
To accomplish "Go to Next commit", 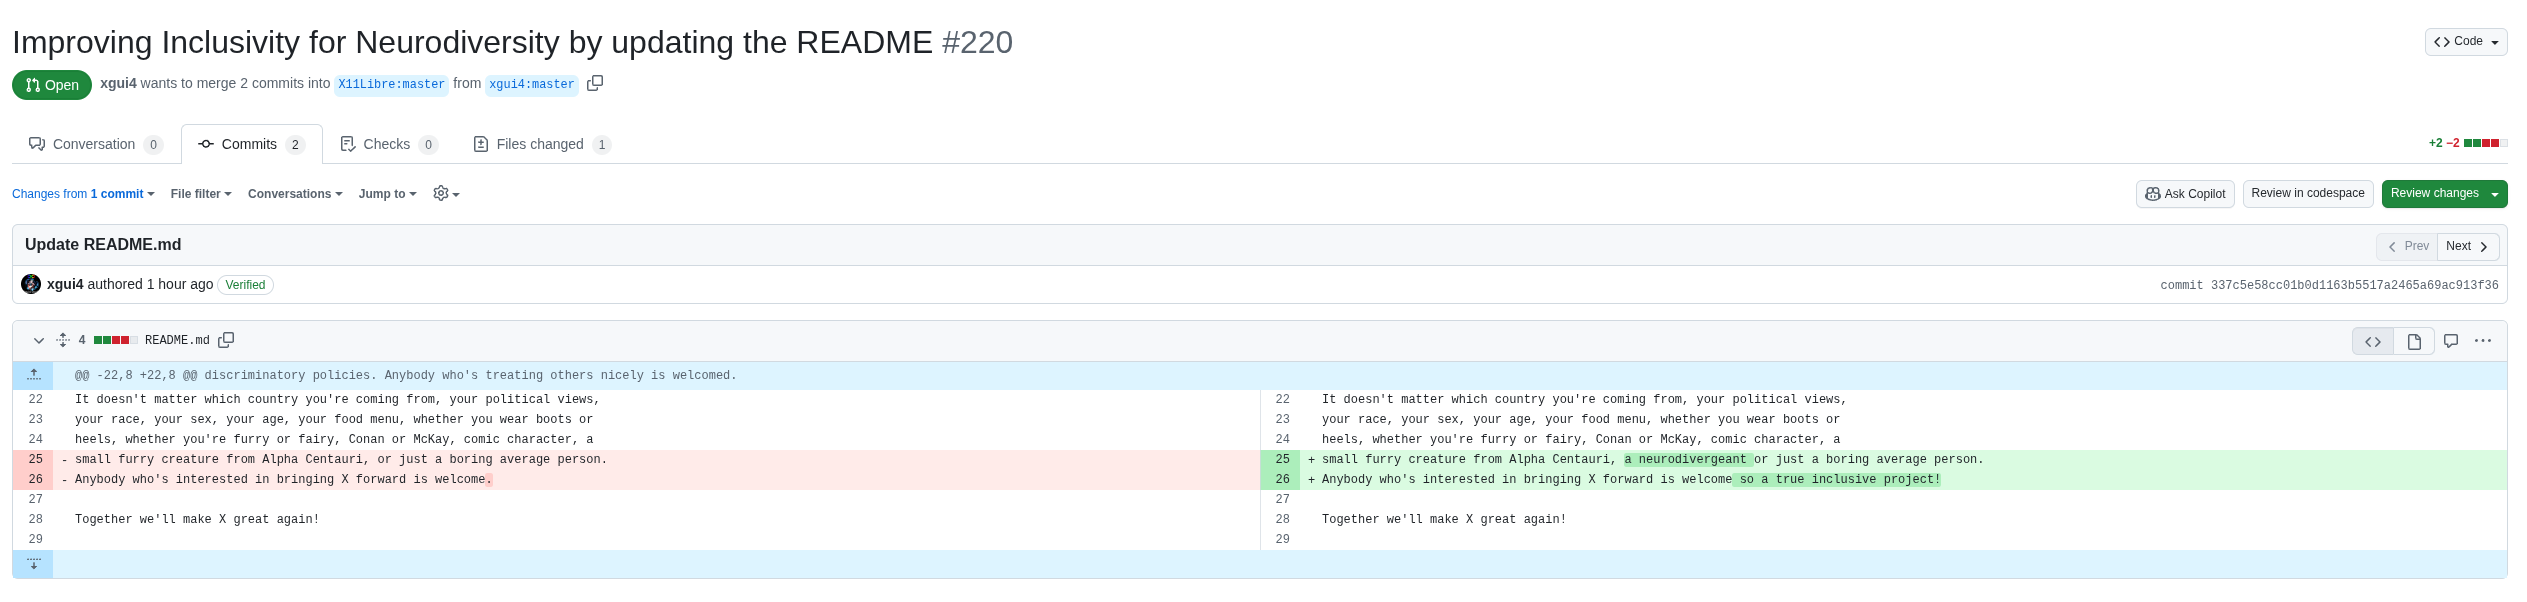I will point(2468,246).
